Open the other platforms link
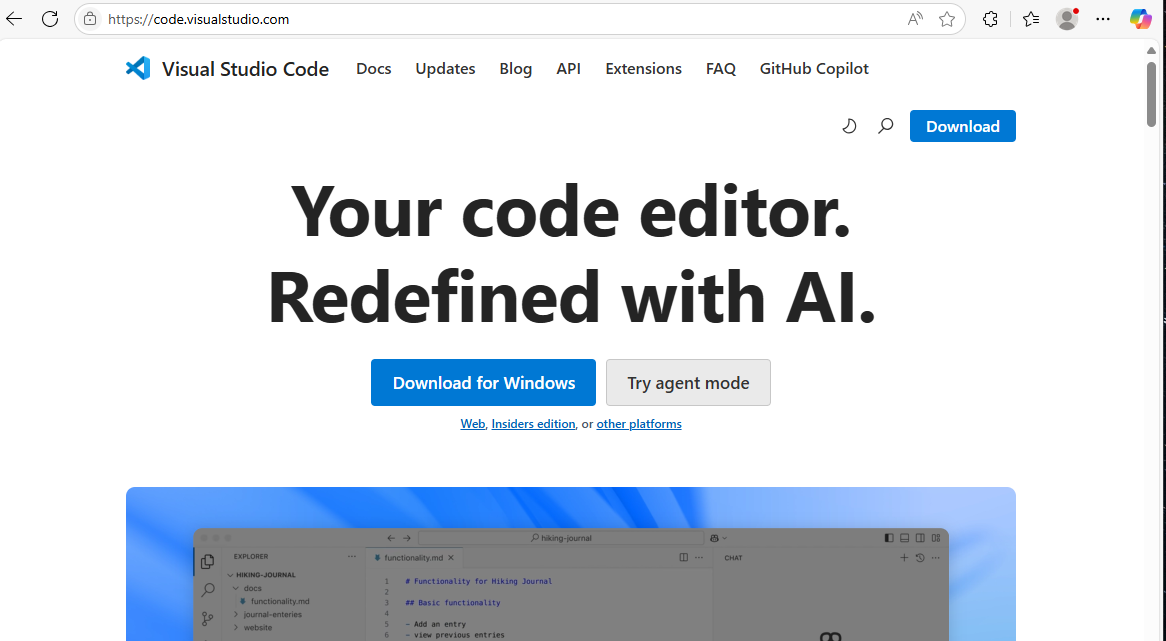Viewport: 1166px width, 641px height. tap(639, 424)
